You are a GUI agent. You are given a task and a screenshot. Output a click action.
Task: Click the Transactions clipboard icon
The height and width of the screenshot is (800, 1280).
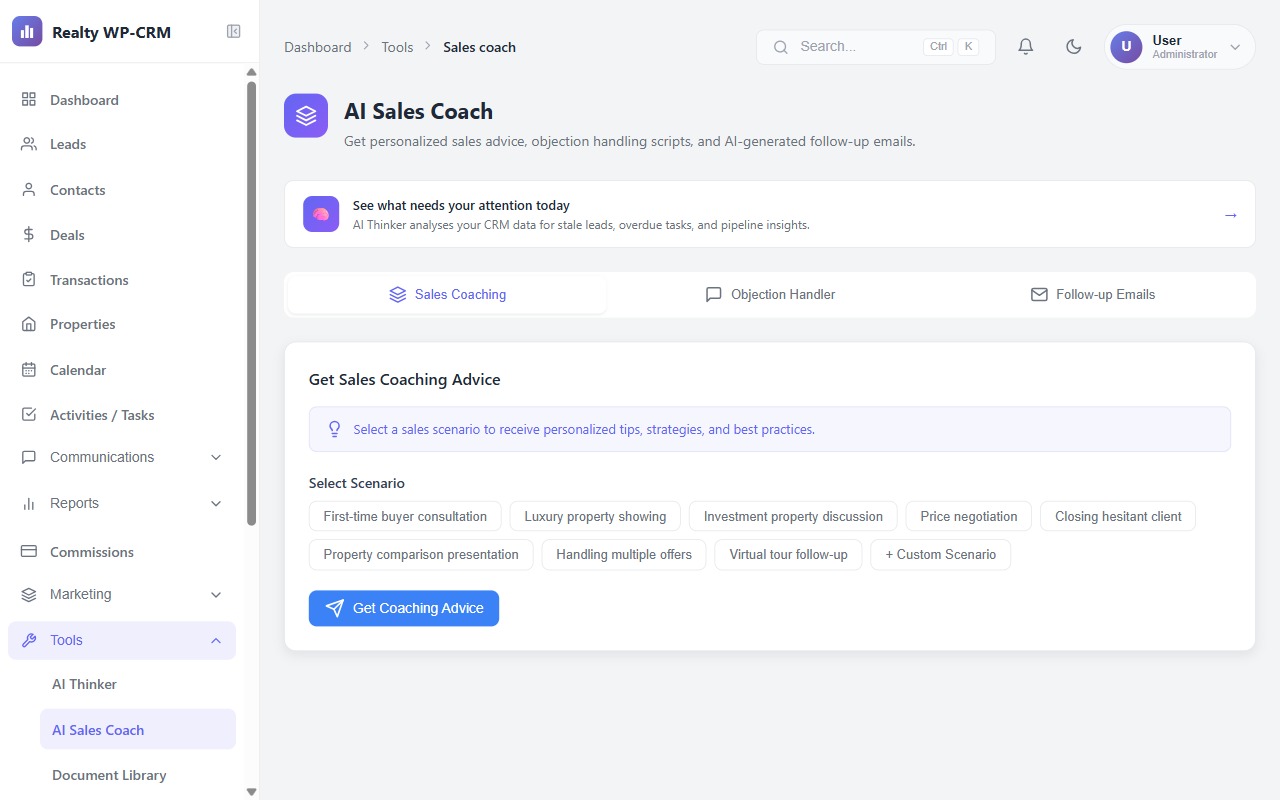pos(29,280)
